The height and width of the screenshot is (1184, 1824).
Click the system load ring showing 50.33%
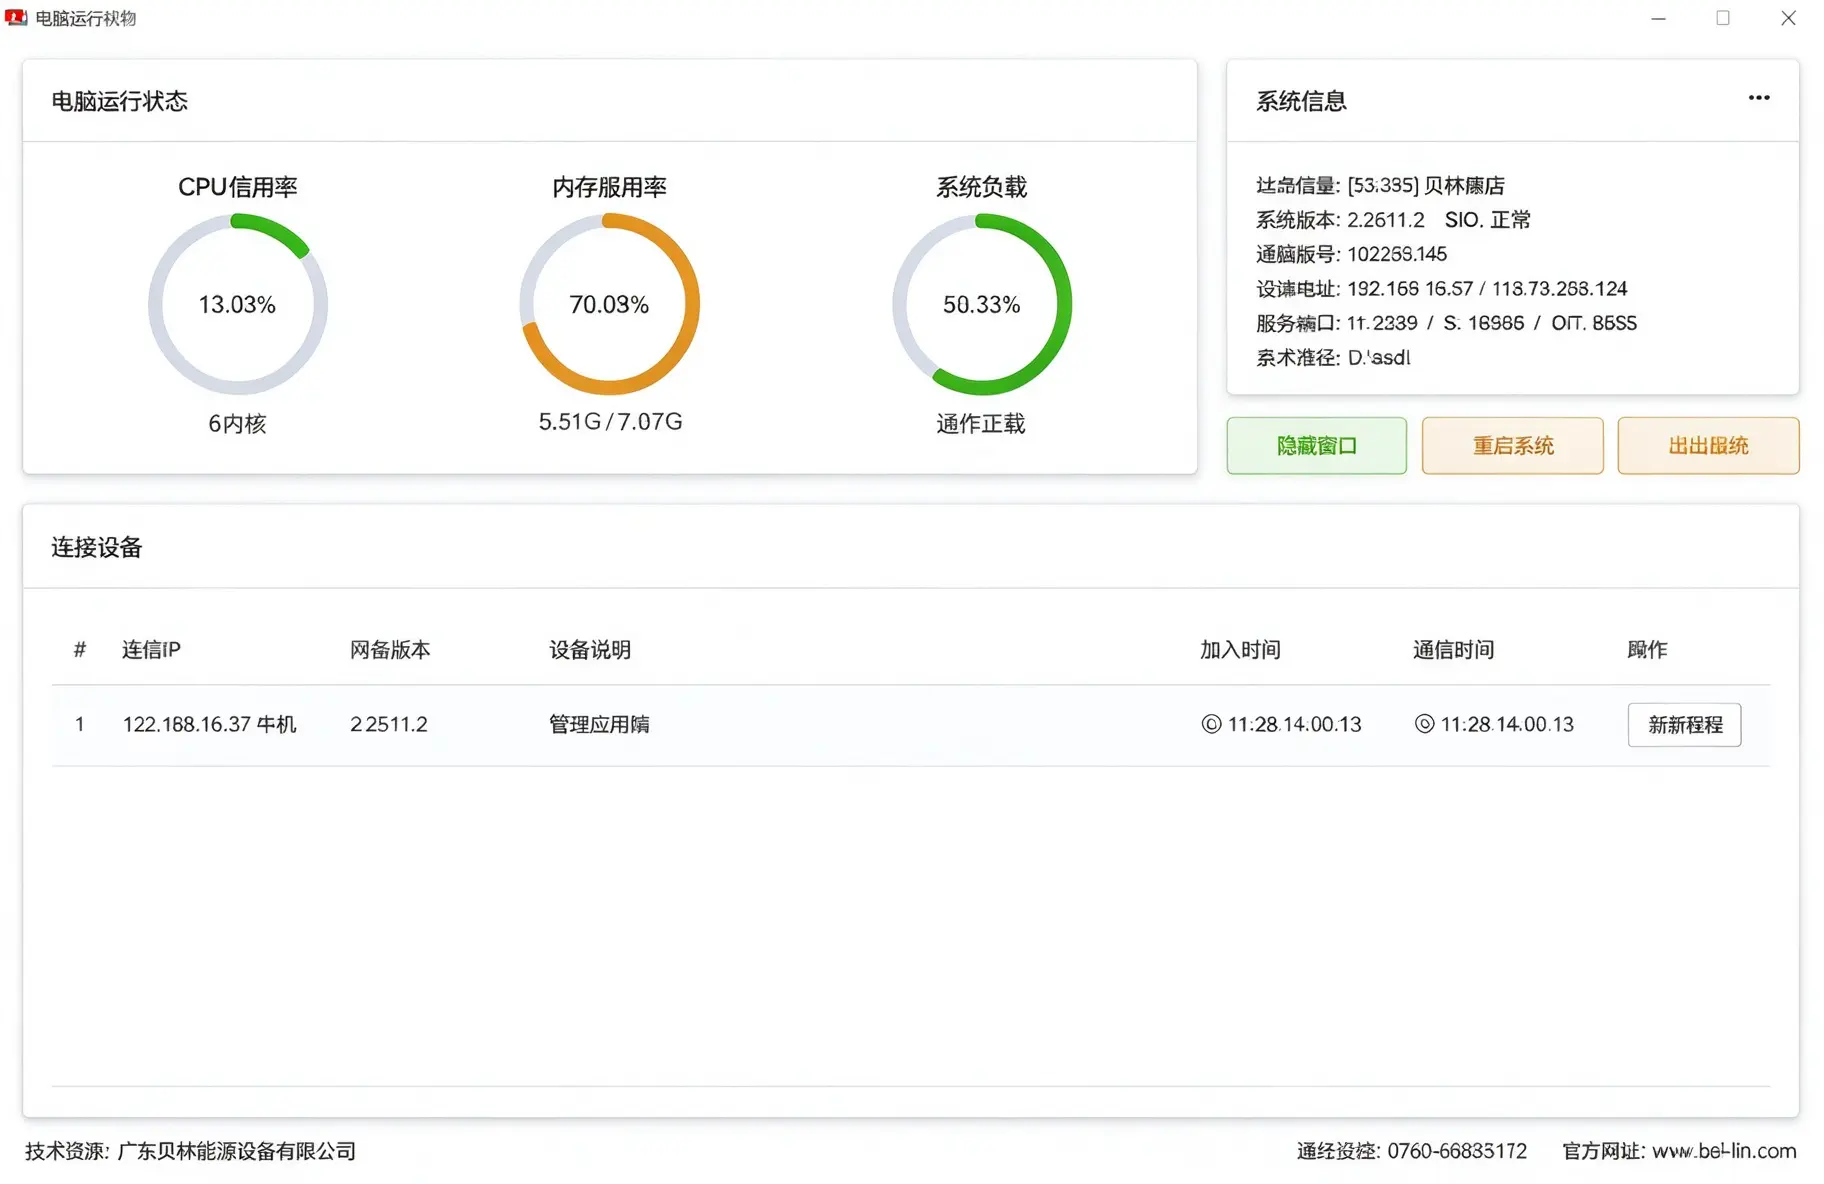pyautogui.click(x=981, y=304)
